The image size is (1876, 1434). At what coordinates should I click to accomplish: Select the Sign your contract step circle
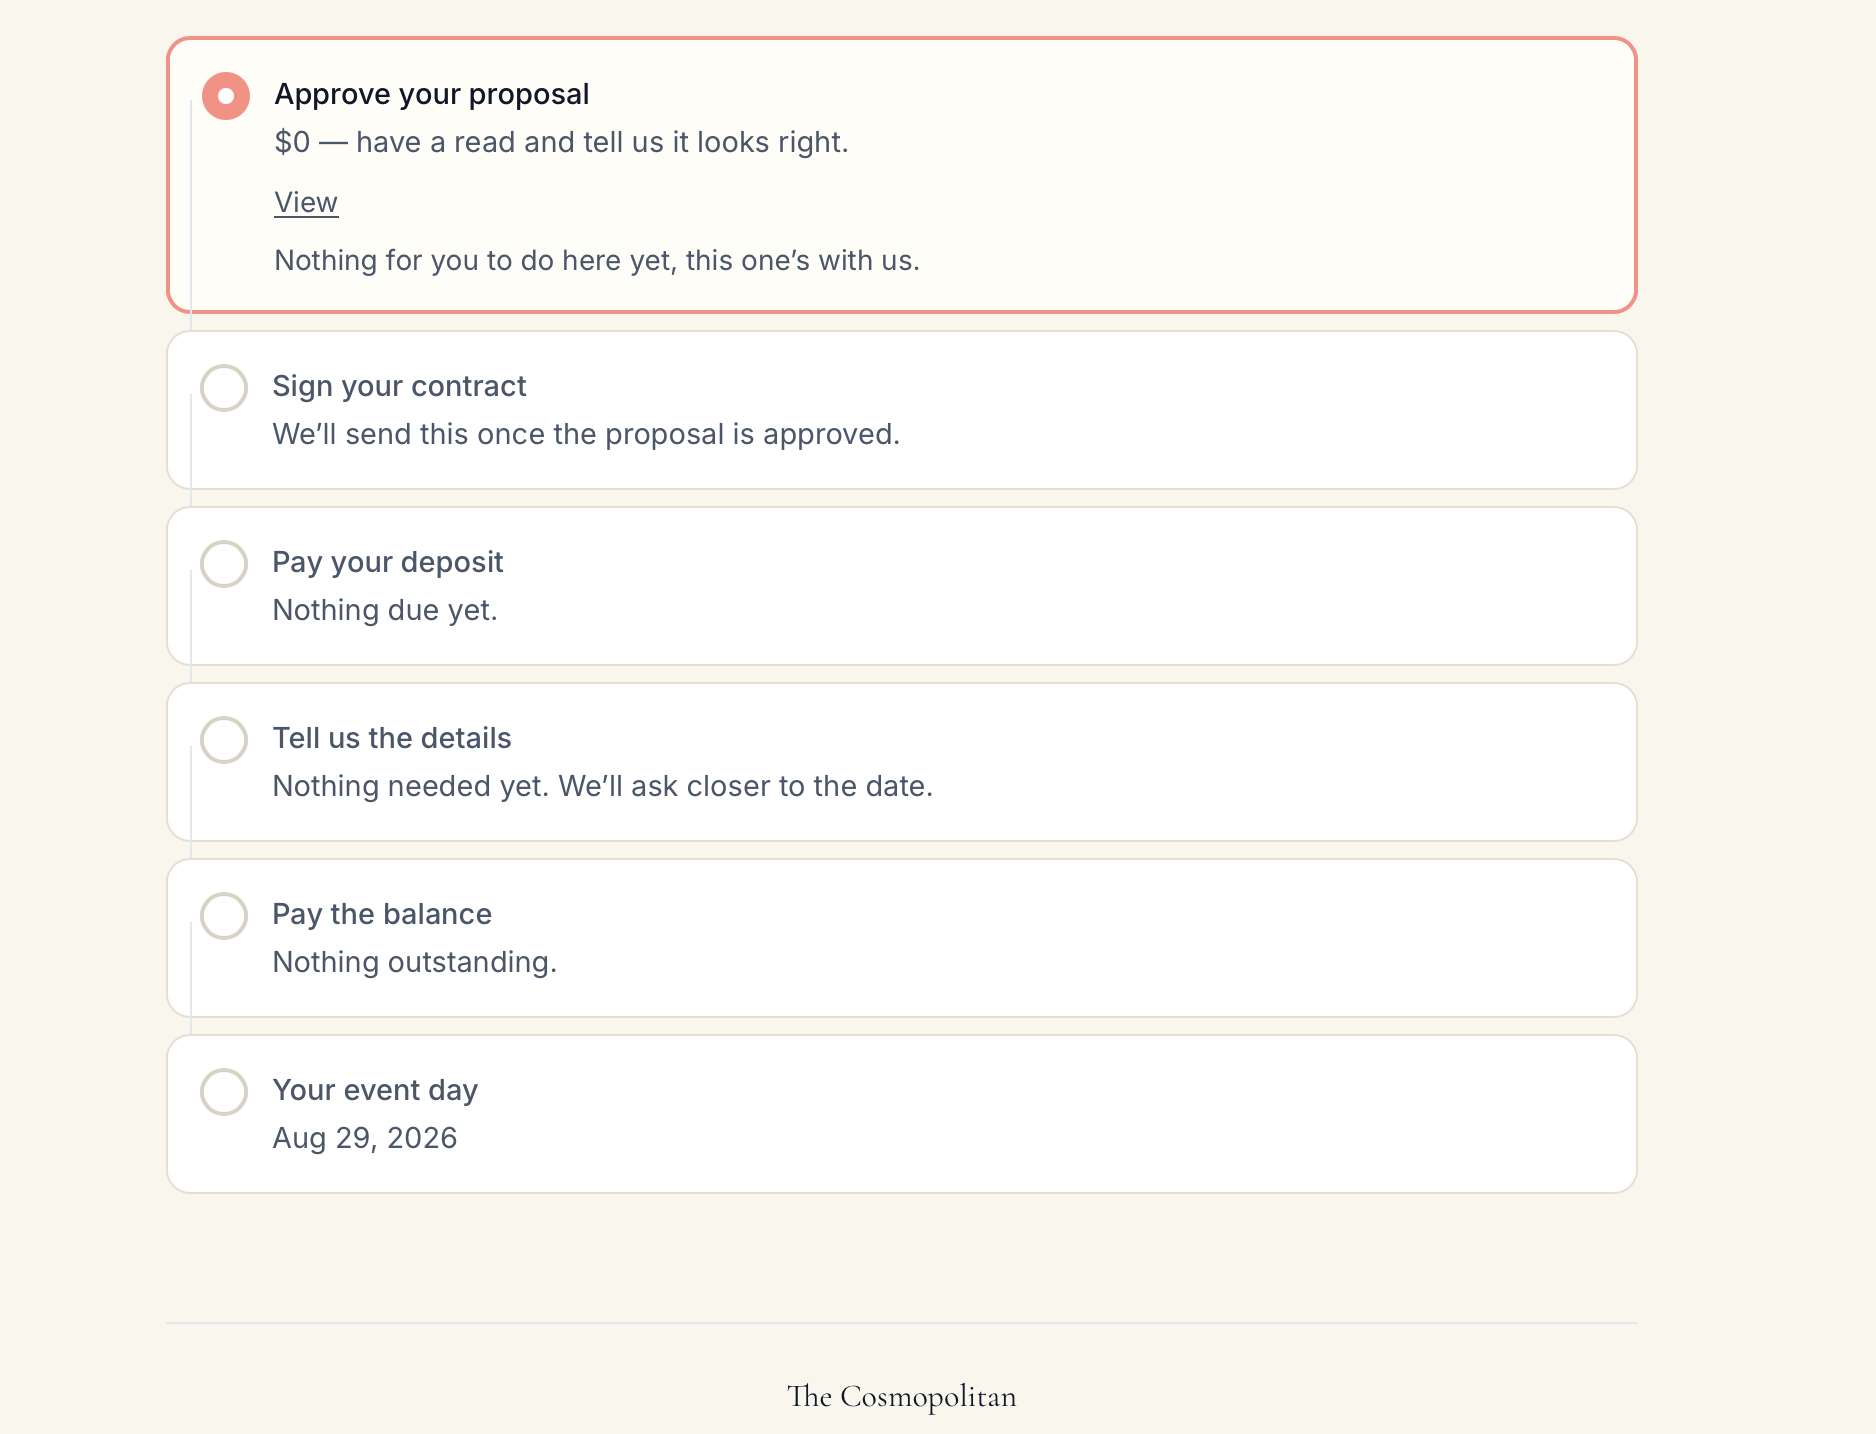(224, 388)
